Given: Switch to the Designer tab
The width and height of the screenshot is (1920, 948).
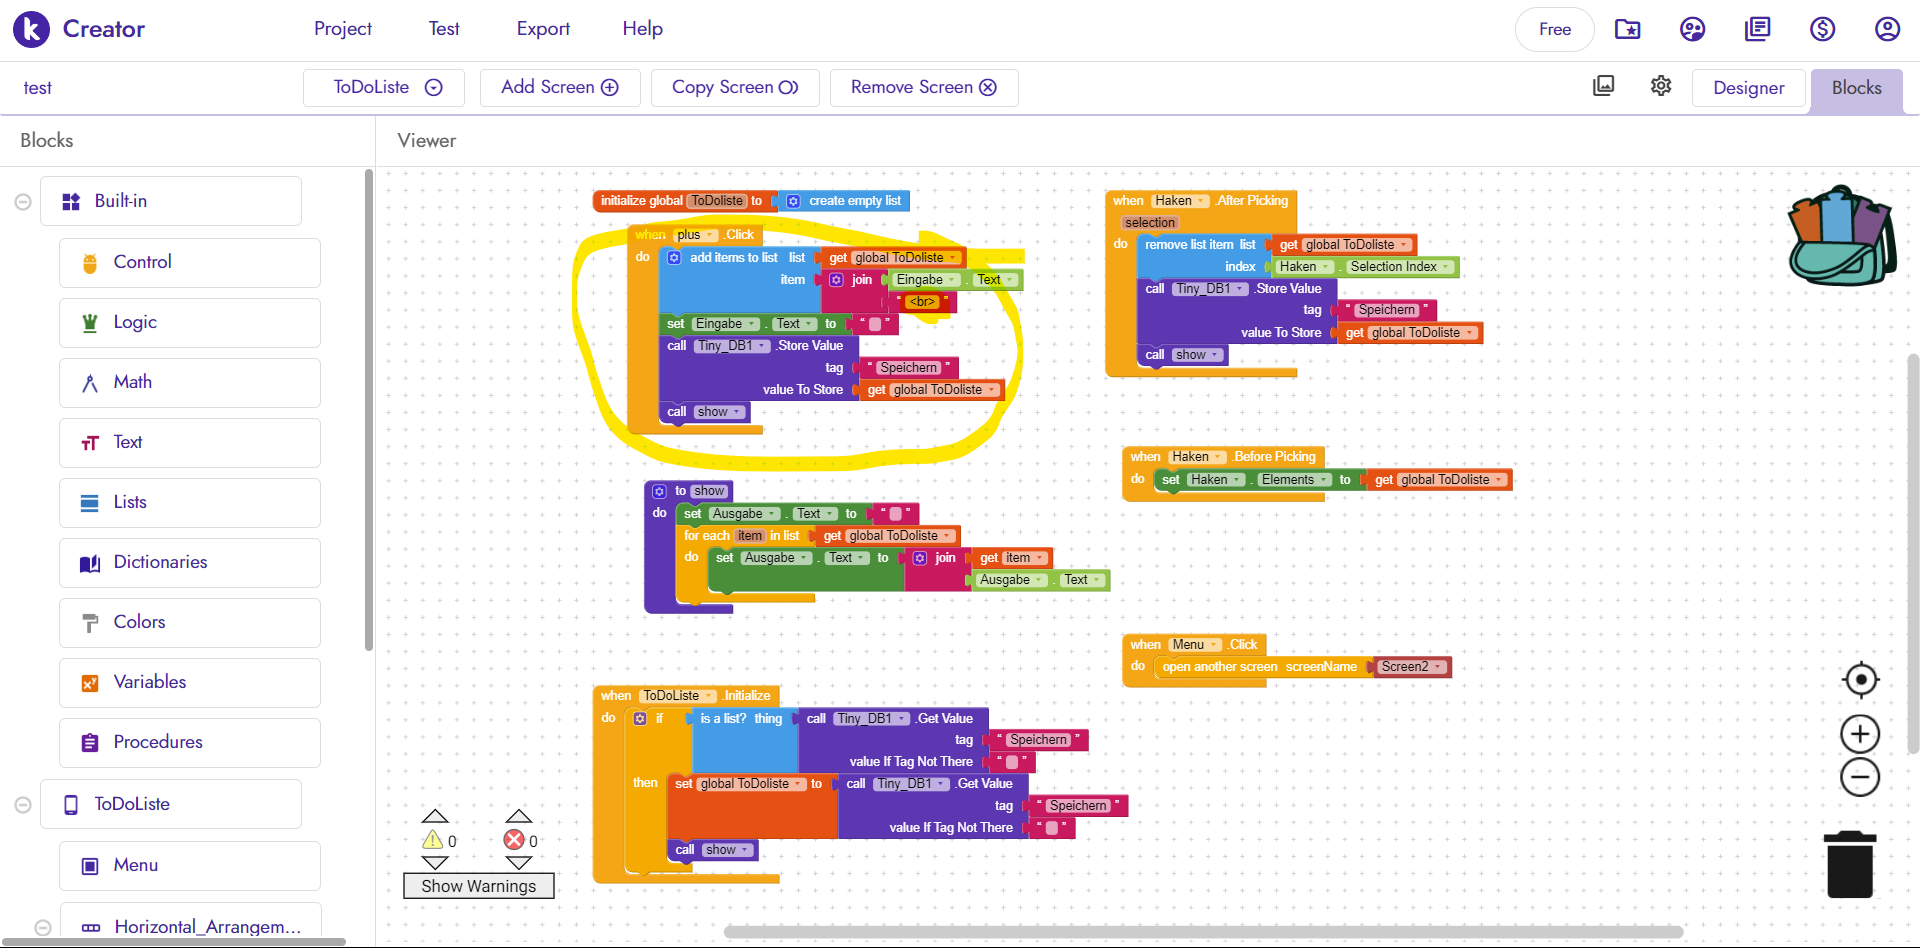Looking at the screenshot, I should [1748, 88].
